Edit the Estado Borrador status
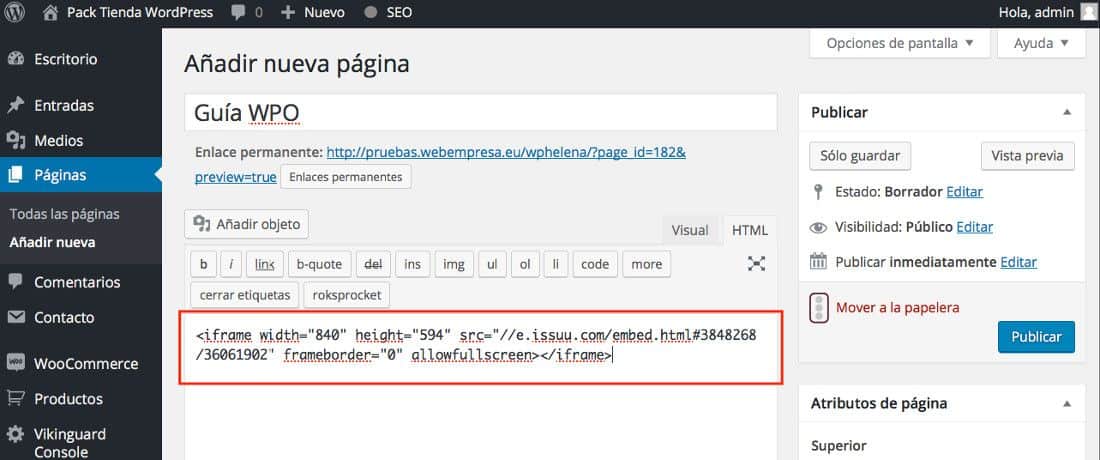Image resolution: width=1100 pixels, height=460 pixels. coord(965,192)
